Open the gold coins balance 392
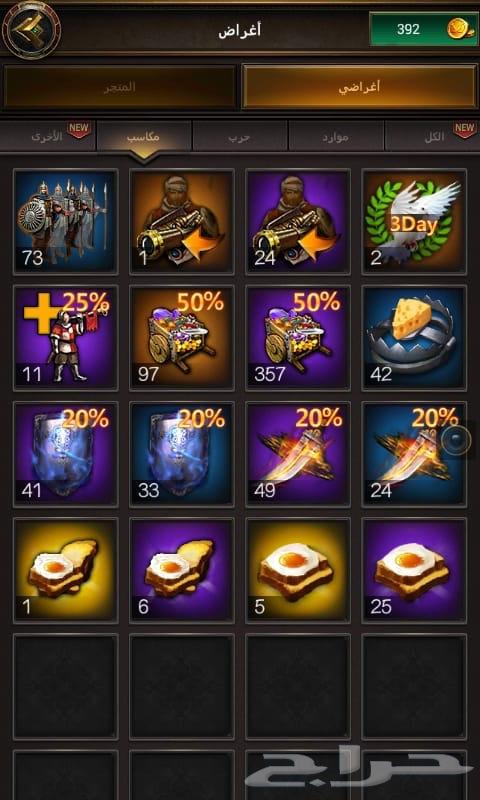Image resolution: width=480 pixels, height=800 pixels. (x=424, y=29)
